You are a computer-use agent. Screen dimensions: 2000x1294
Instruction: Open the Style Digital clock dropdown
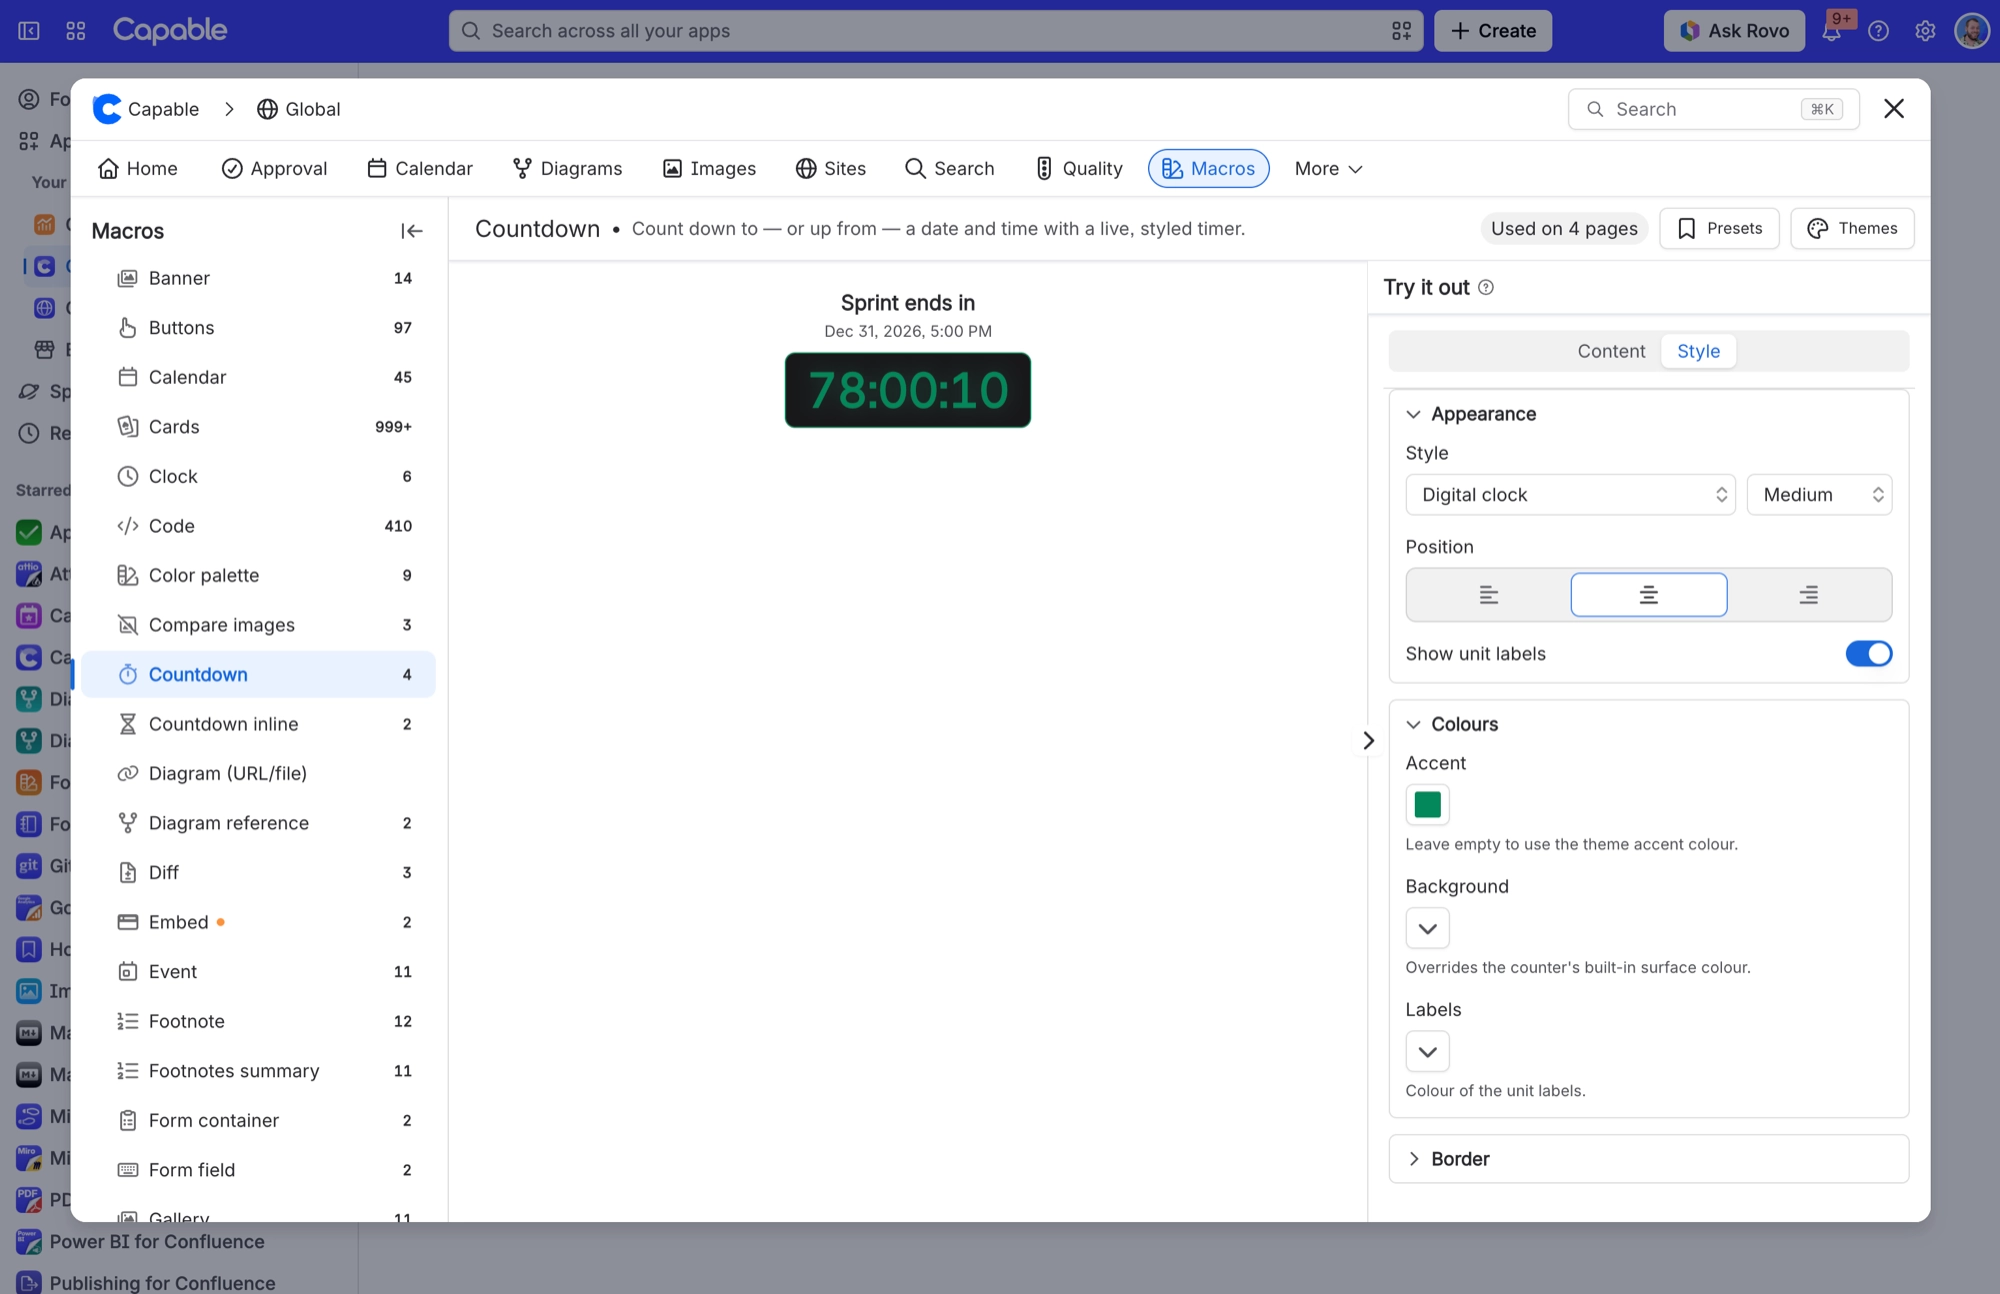1570,495
